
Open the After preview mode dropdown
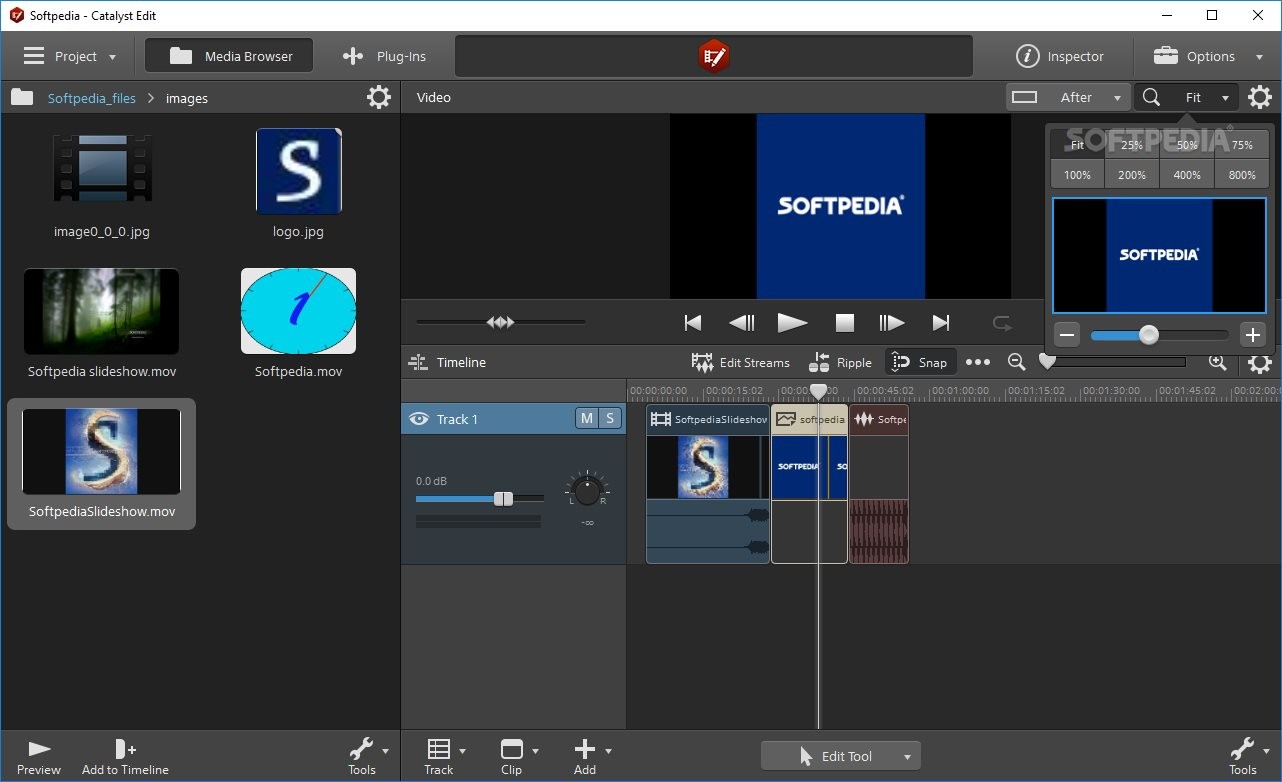[1068, 97]
